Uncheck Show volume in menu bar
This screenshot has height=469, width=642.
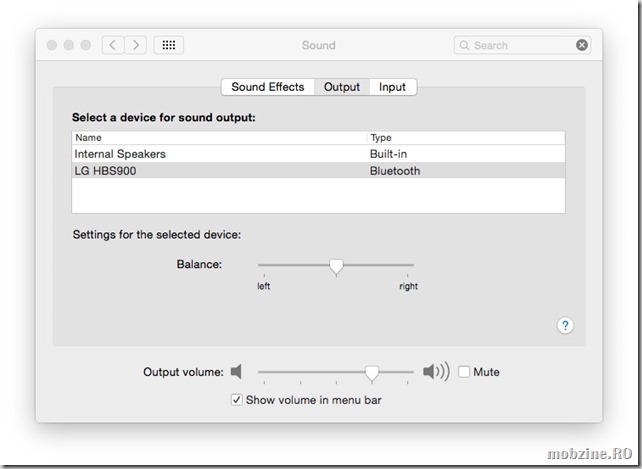(x=237, y=400)
